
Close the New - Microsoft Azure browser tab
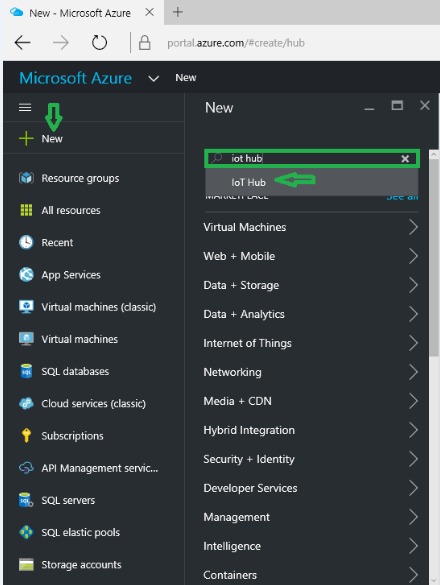[149, 12]
